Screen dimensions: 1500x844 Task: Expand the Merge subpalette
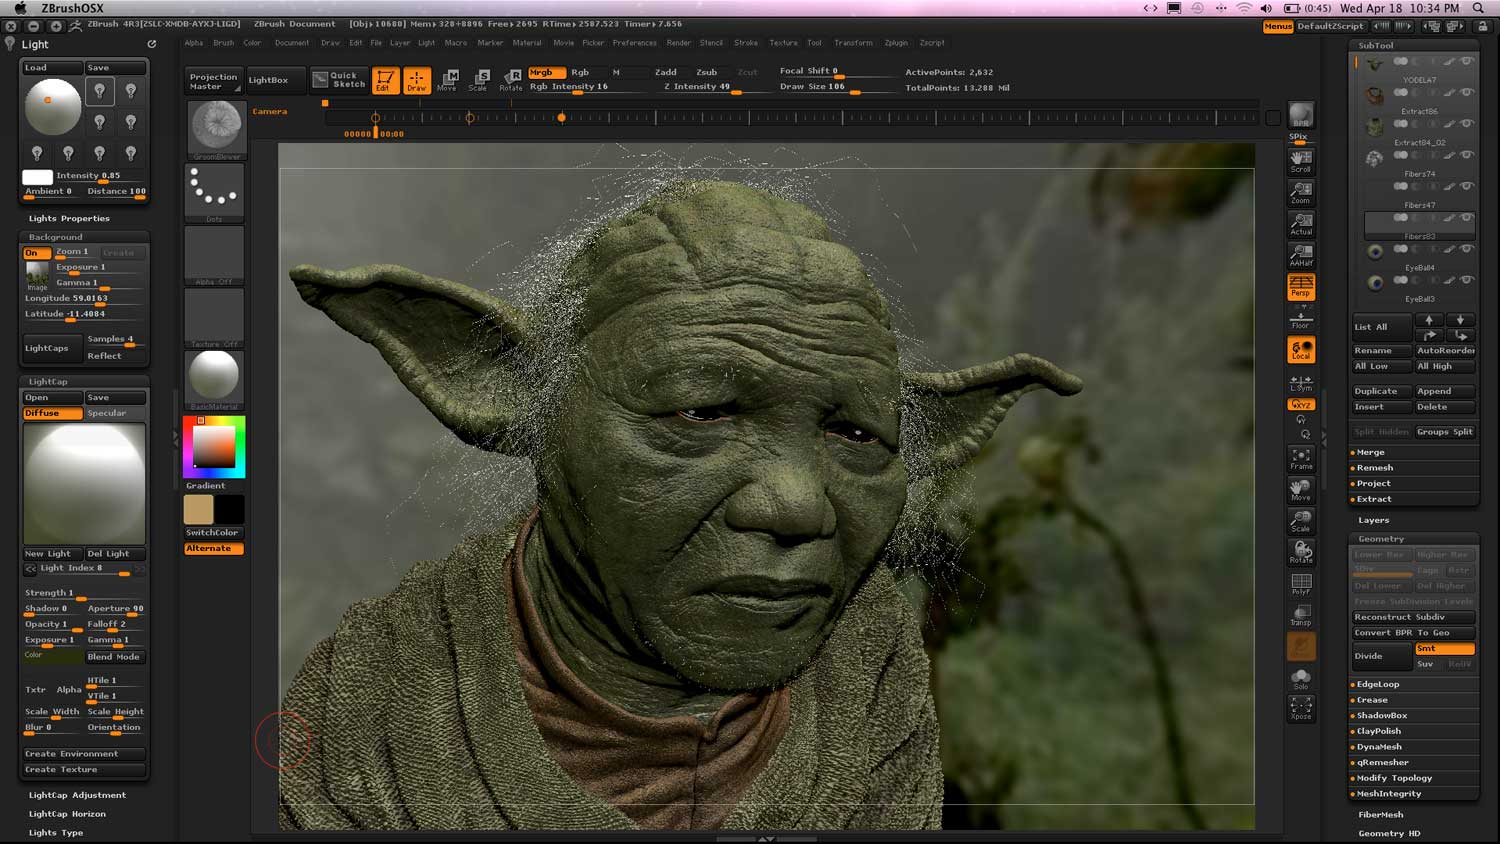coord(1371,452)
